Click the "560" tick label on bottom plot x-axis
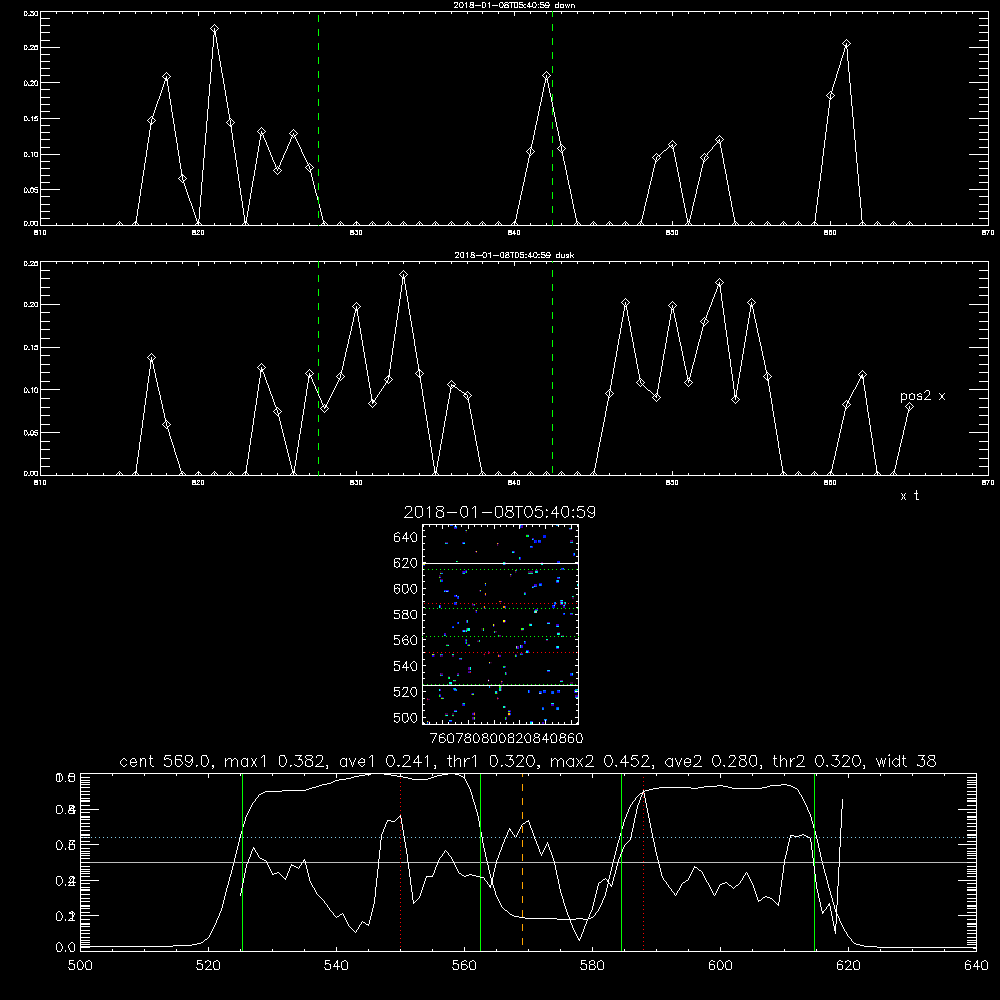Screen dimensions: 1000x1000 pos(464,966)
